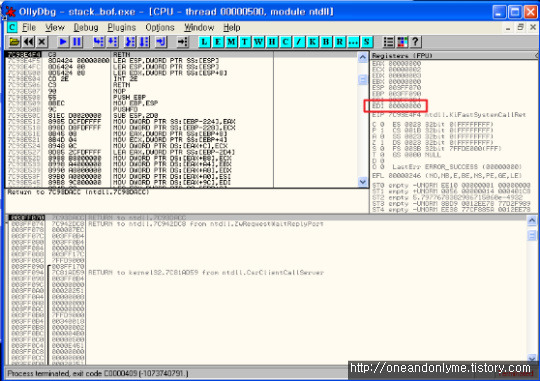Show Memory map with M button
Image resolution: width=540 pixels, height=381 pixels.
click(231, 42)
